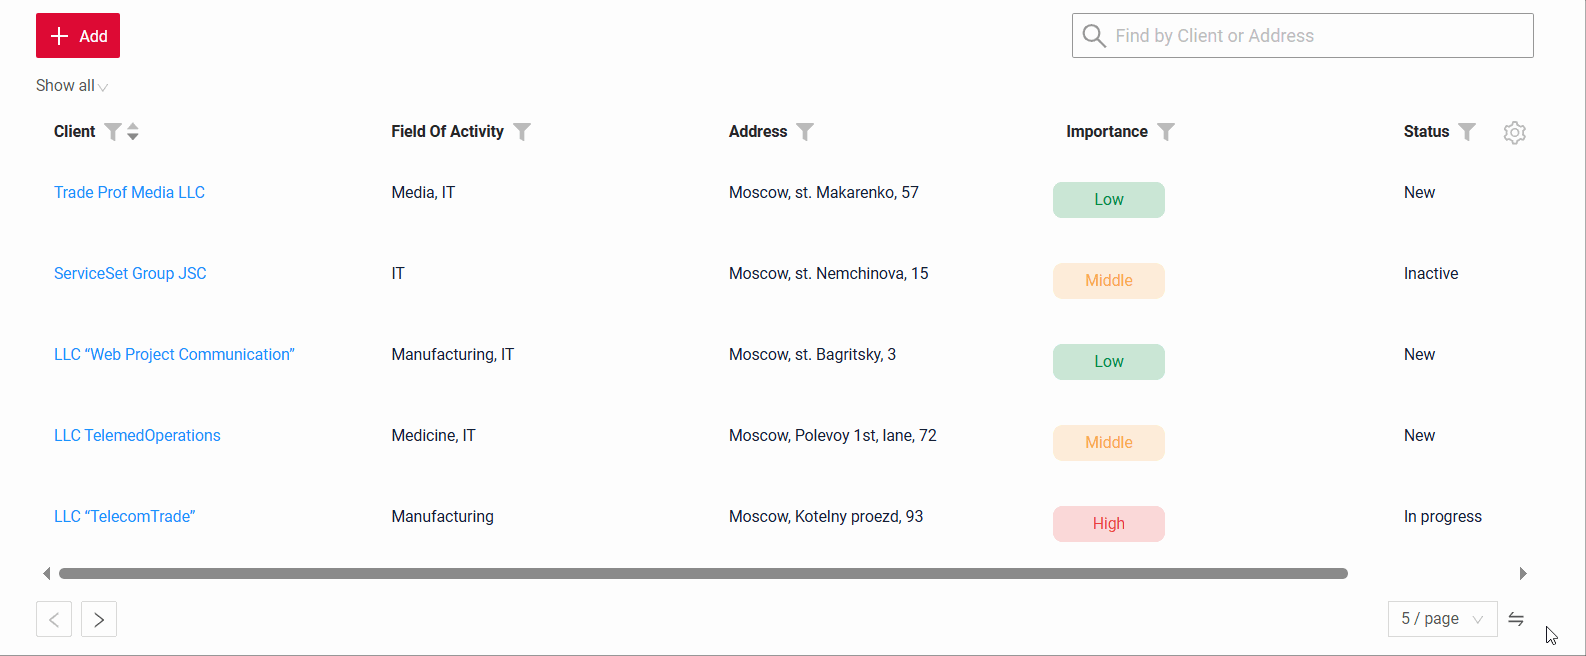Click the Client column filter icon
Viewport: 1586px width, 656px height.
[x=113, y=132]
